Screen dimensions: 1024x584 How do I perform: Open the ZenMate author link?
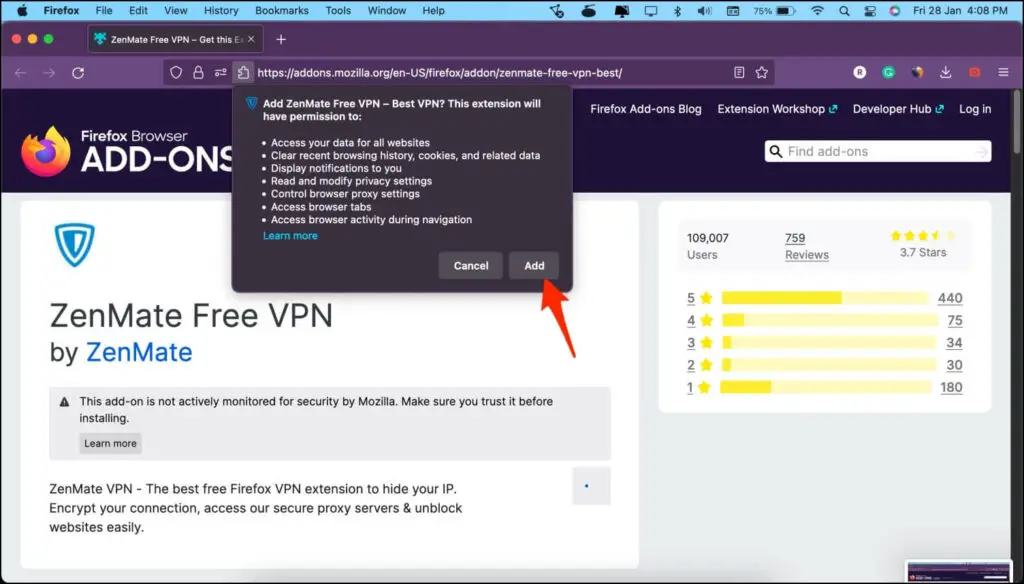[x=139, y=352]
